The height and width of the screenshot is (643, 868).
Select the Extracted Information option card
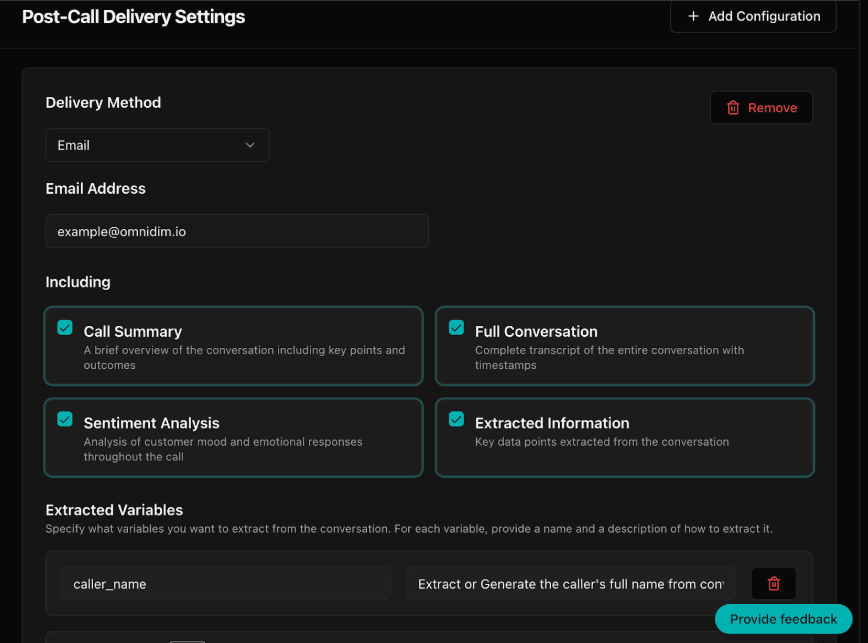[x=624, y=437]
